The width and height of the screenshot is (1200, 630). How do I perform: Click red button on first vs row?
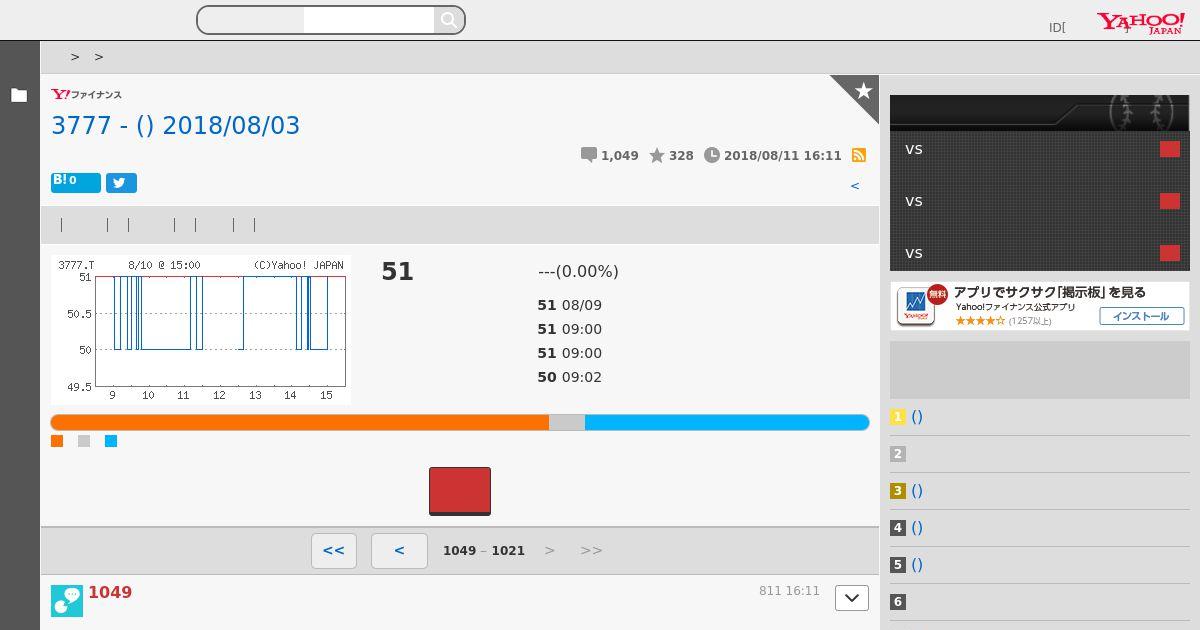[x=1170, y=149]
